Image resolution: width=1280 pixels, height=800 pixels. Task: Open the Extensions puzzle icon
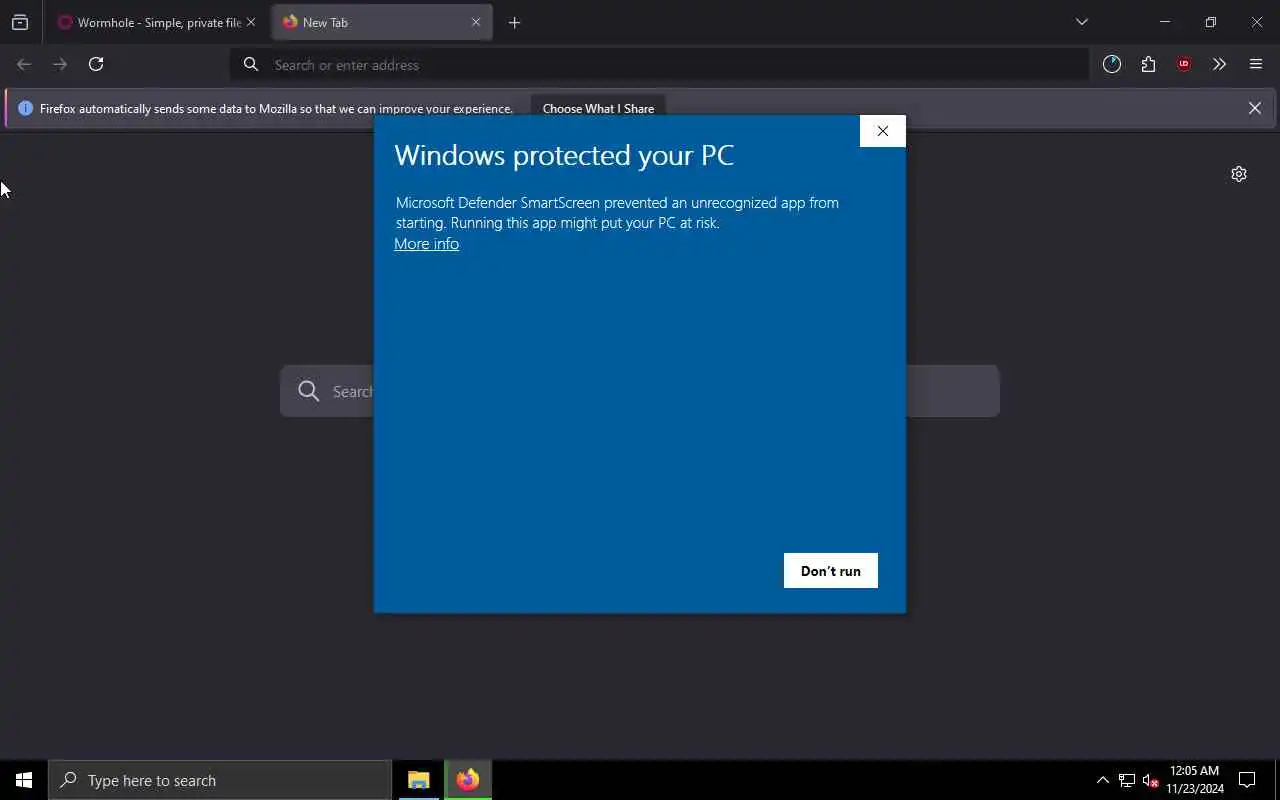click(1148, 64)
